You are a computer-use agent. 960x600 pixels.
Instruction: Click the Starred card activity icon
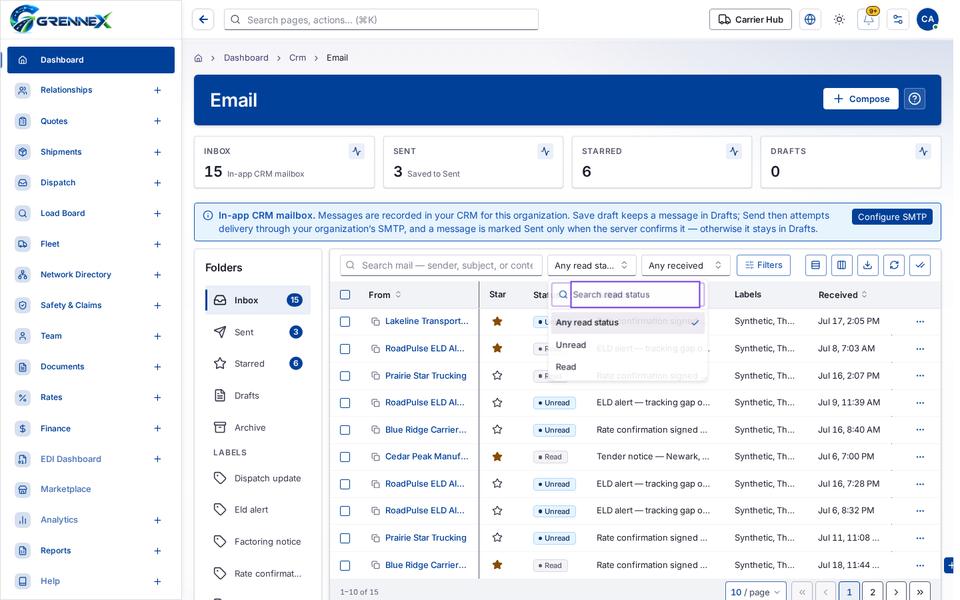tap(733, 151)
